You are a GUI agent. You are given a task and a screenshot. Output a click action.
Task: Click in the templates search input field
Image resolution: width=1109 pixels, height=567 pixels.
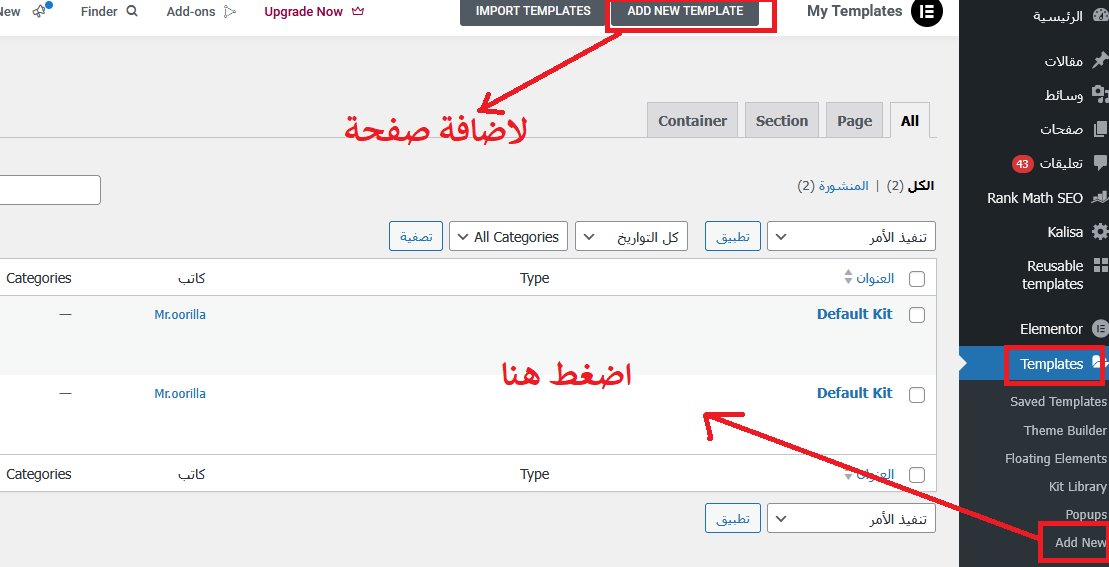[50, 189]
